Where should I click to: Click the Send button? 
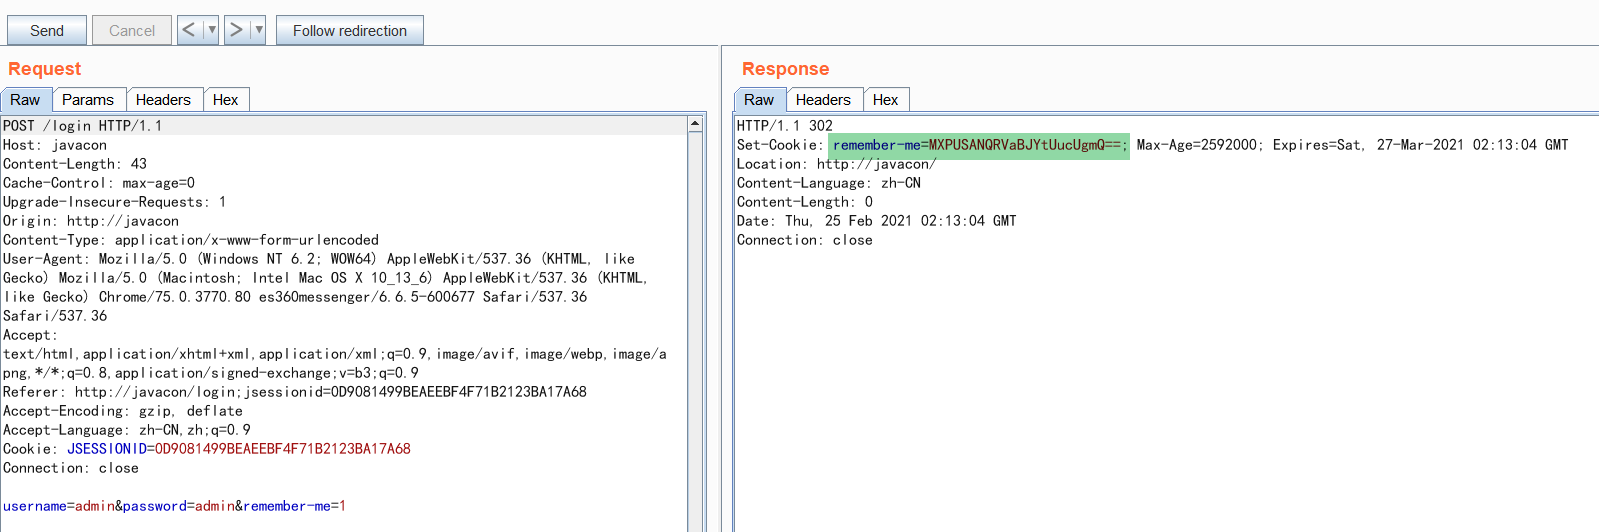point(47,30)
